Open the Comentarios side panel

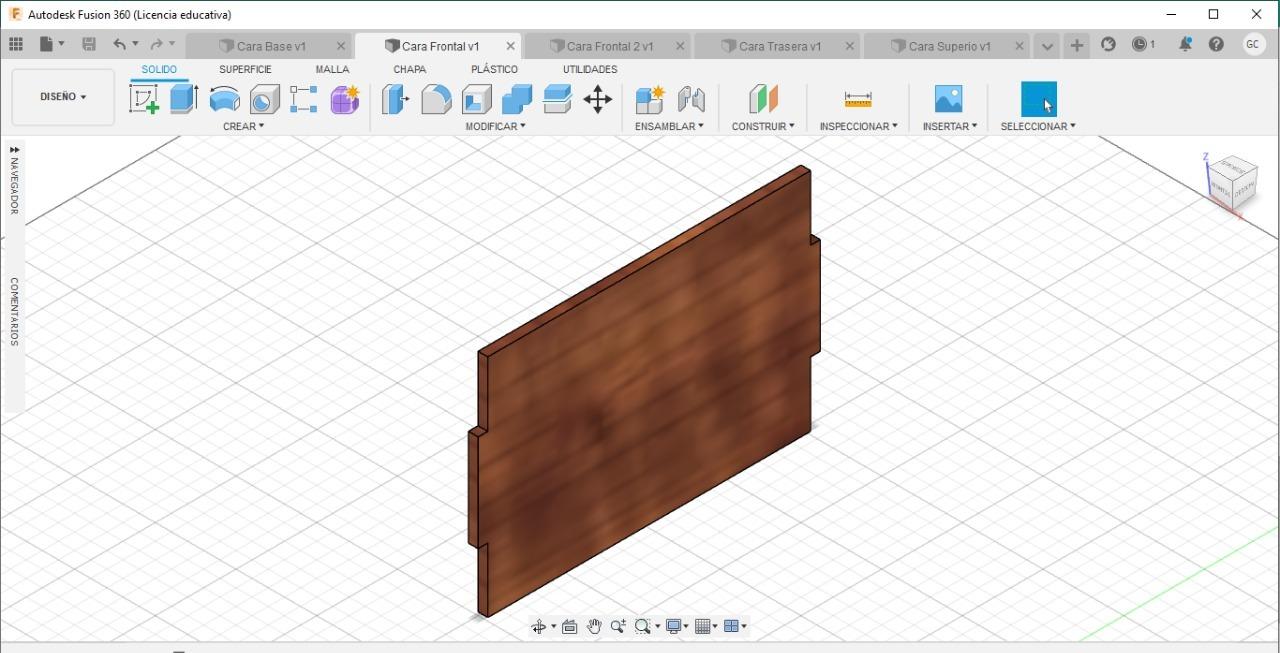click(14, 311)
